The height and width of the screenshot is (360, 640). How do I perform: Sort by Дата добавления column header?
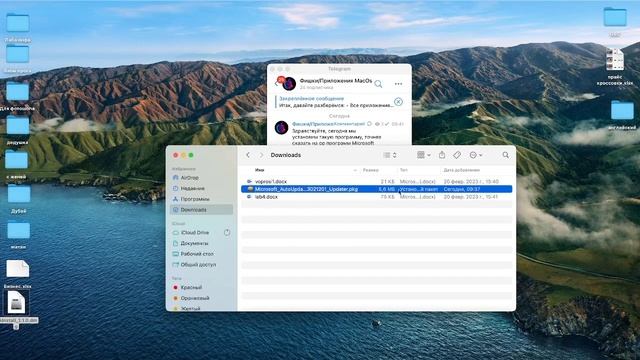click(x=462, y=170)
